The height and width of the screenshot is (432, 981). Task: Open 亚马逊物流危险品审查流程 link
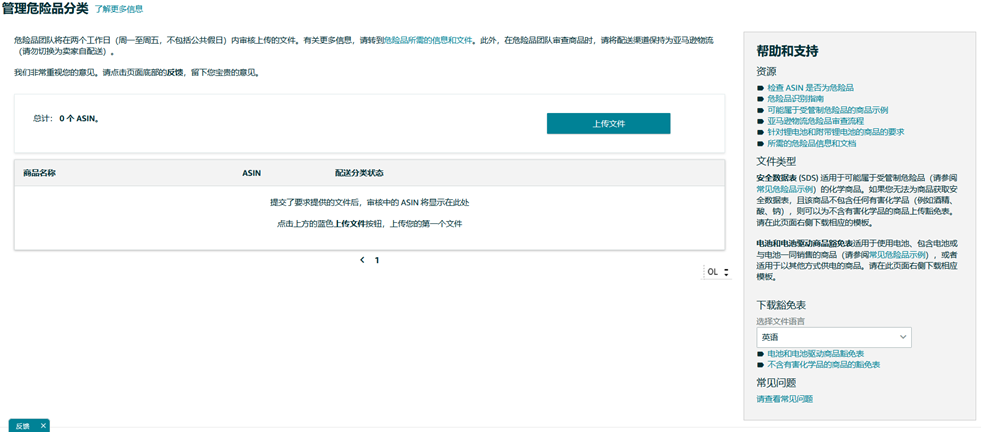(816, 121)
